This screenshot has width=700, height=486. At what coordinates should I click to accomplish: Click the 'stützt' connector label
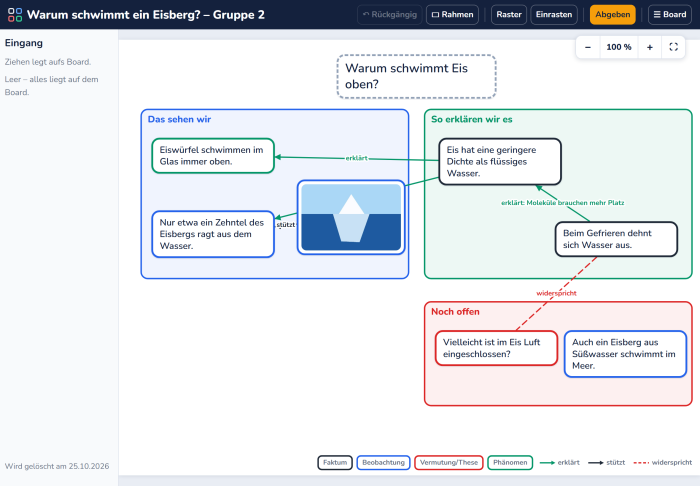[x=286, y=224]
